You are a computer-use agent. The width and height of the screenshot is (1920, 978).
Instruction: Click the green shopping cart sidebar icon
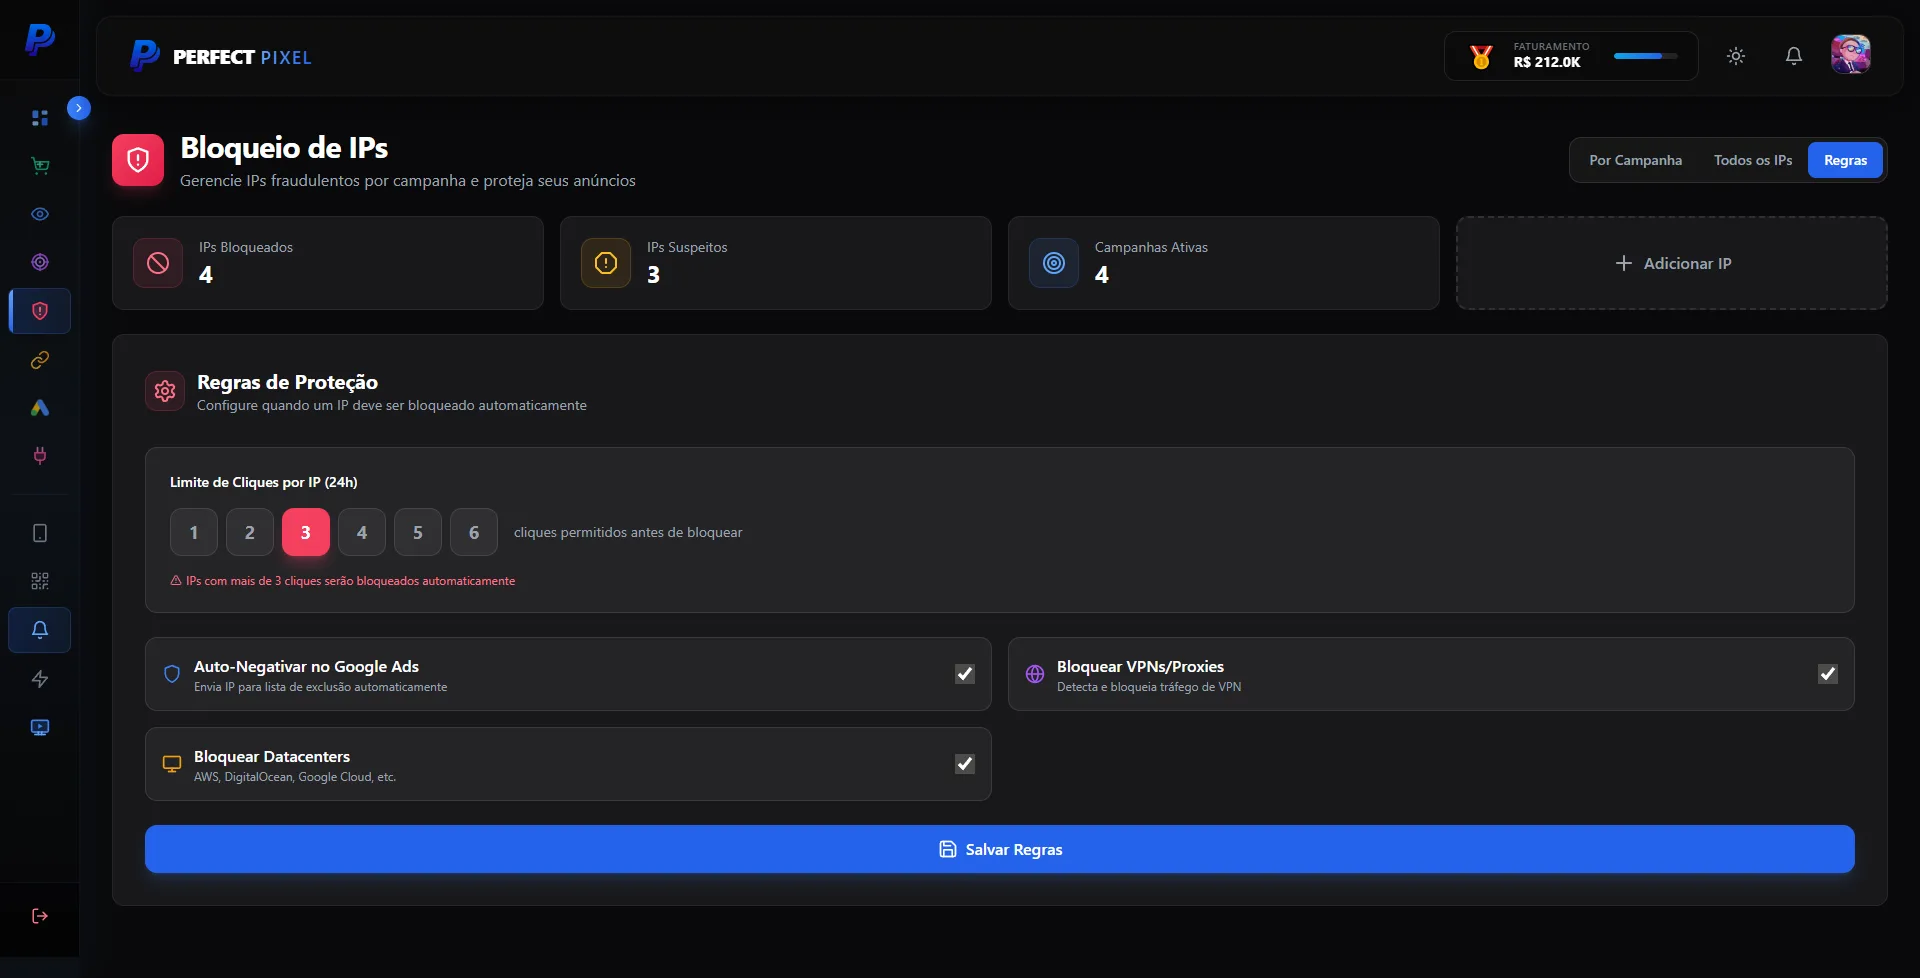click(40, 166)
